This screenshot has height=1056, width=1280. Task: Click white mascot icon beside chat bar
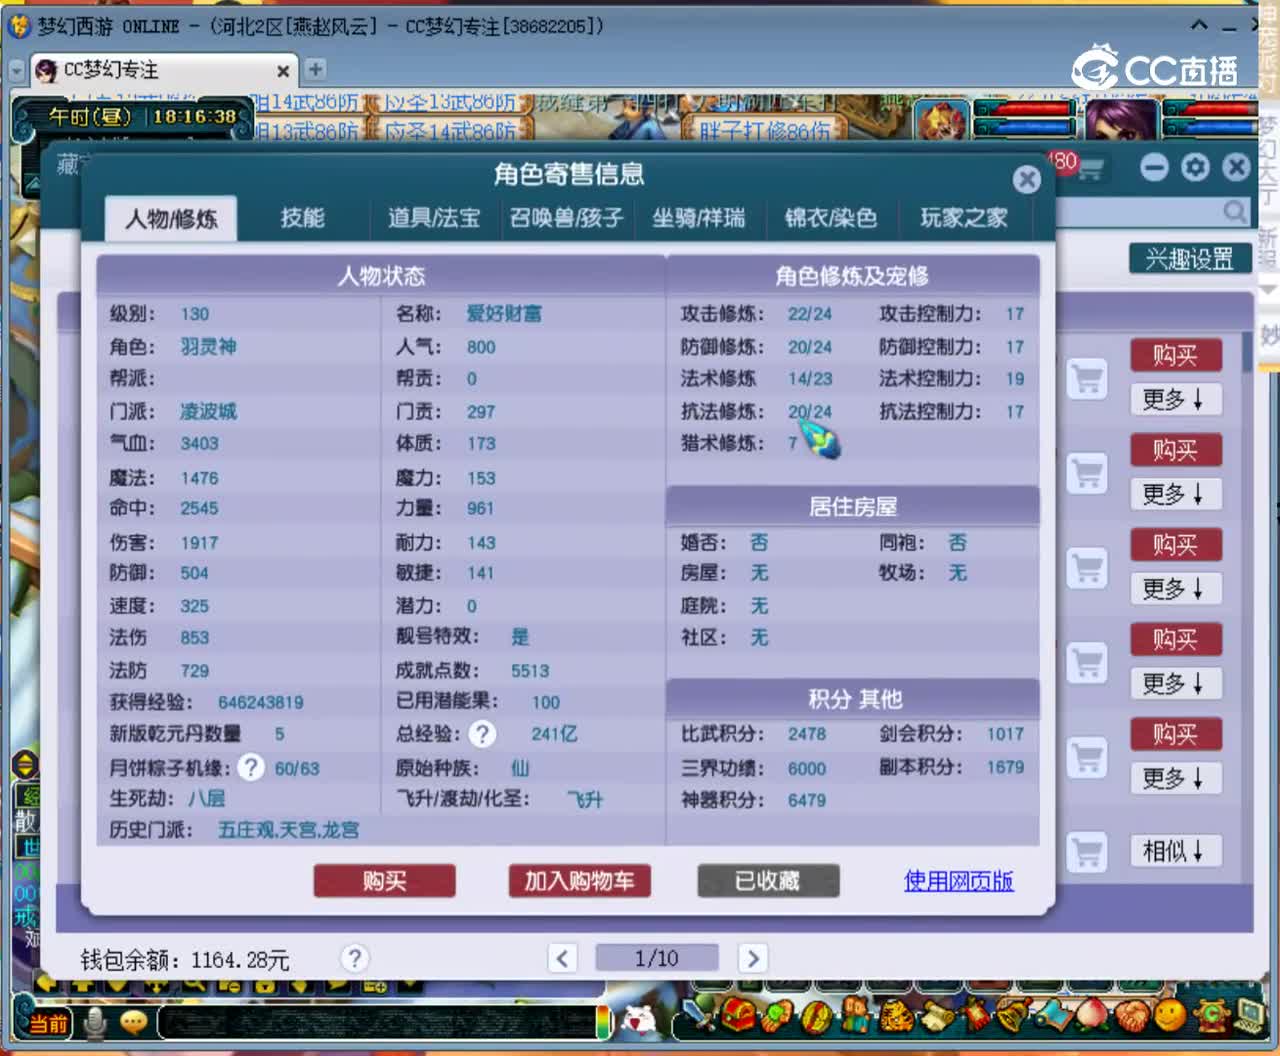pos(640,1020)
